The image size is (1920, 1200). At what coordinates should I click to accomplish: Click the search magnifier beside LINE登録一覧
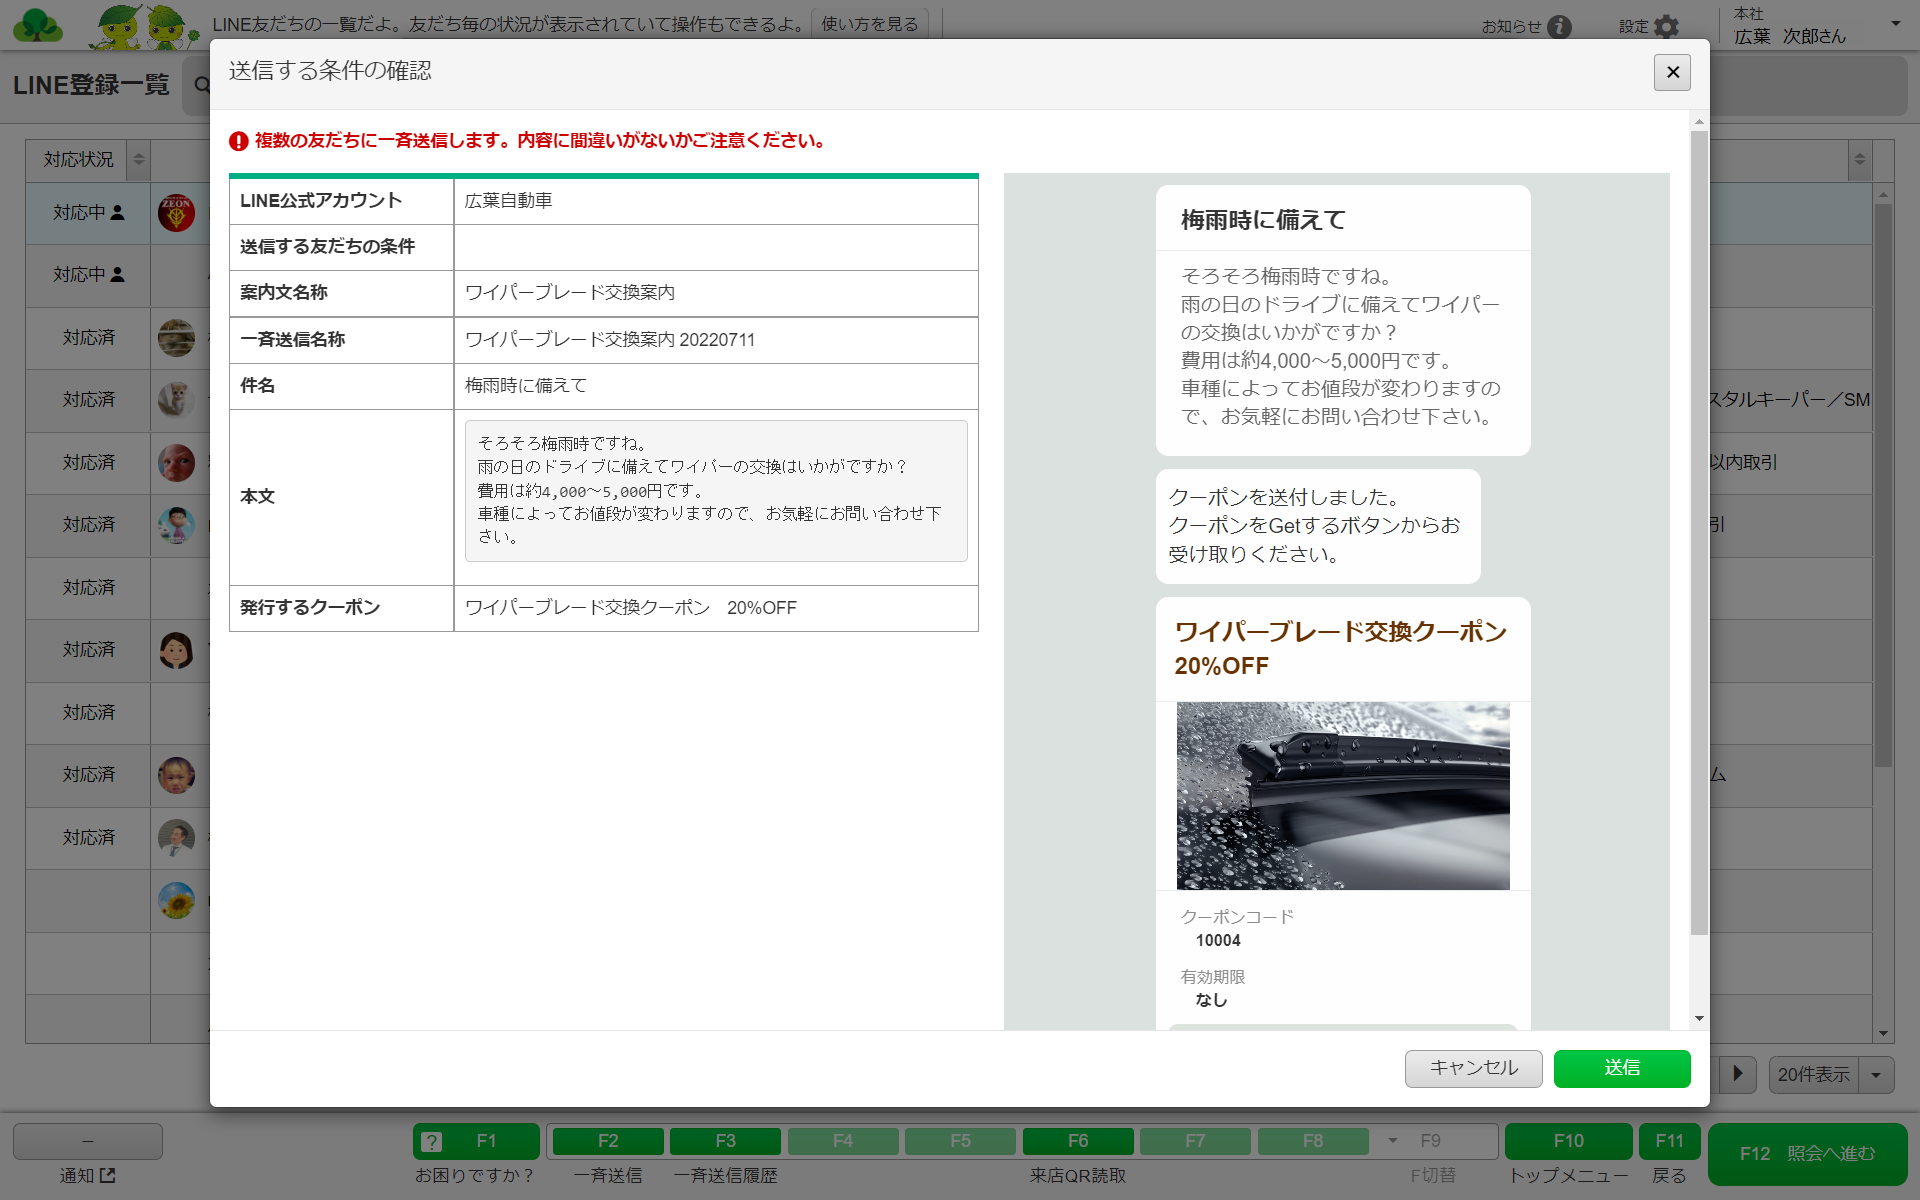tap(203, 85)
